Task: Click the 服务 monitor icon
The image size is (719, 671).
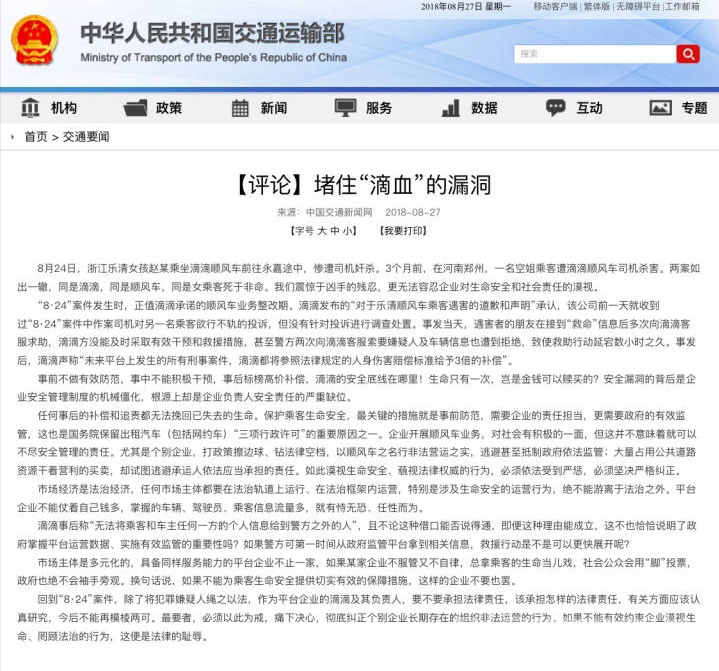Action: tap(345, 108)
